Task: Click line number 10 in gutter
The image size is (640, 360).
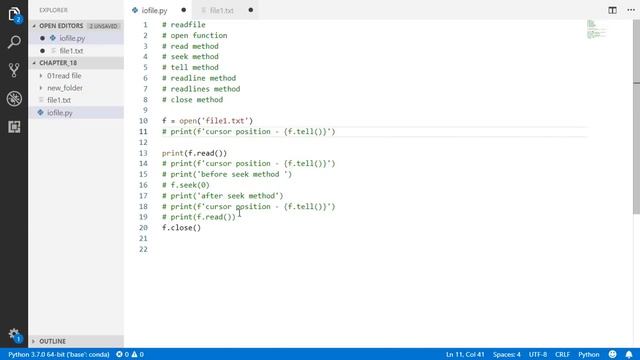Action: pyautogui.click(x=143, y=121)
